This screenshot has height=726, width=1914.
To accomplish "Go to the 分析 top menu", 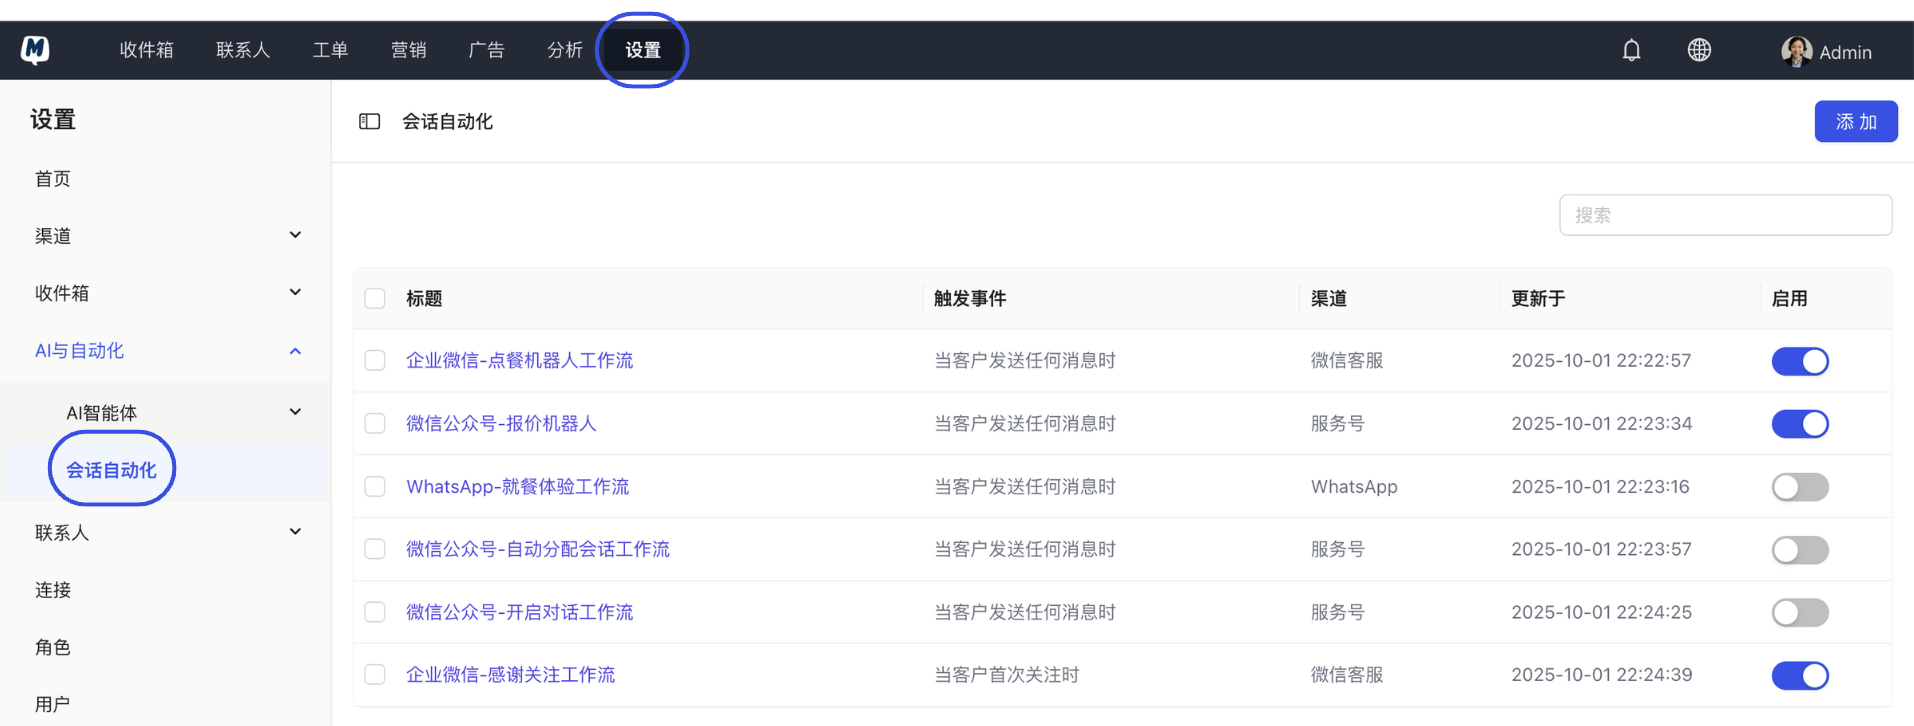I will click(564, 50).
